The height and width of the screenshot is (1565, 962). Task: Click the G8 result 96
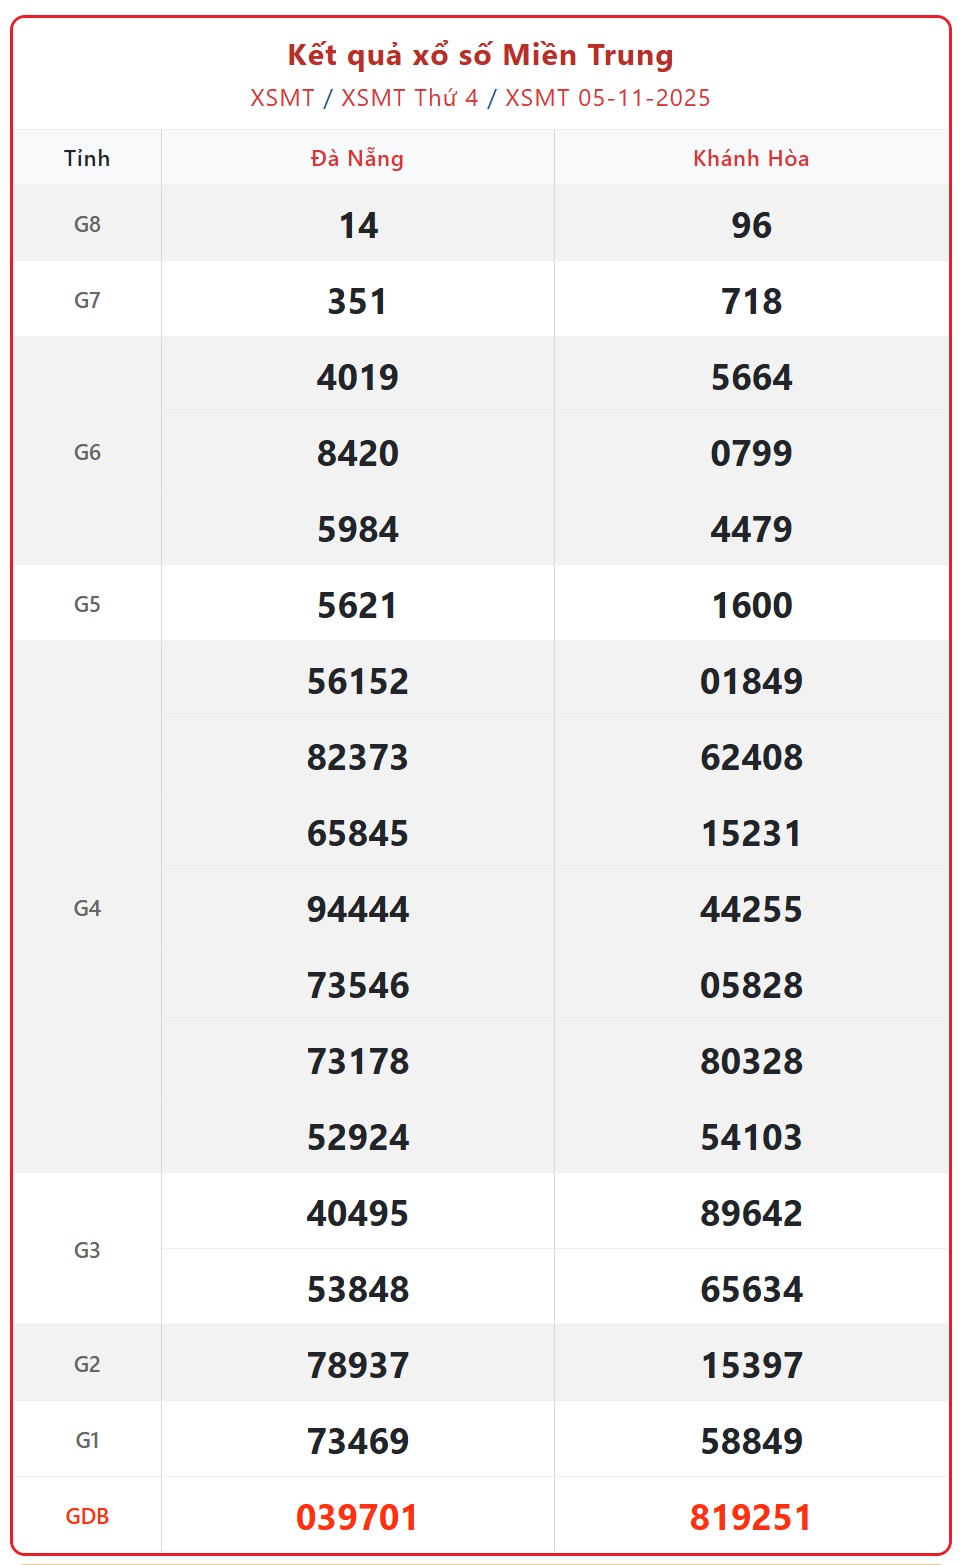click(751, 225)
